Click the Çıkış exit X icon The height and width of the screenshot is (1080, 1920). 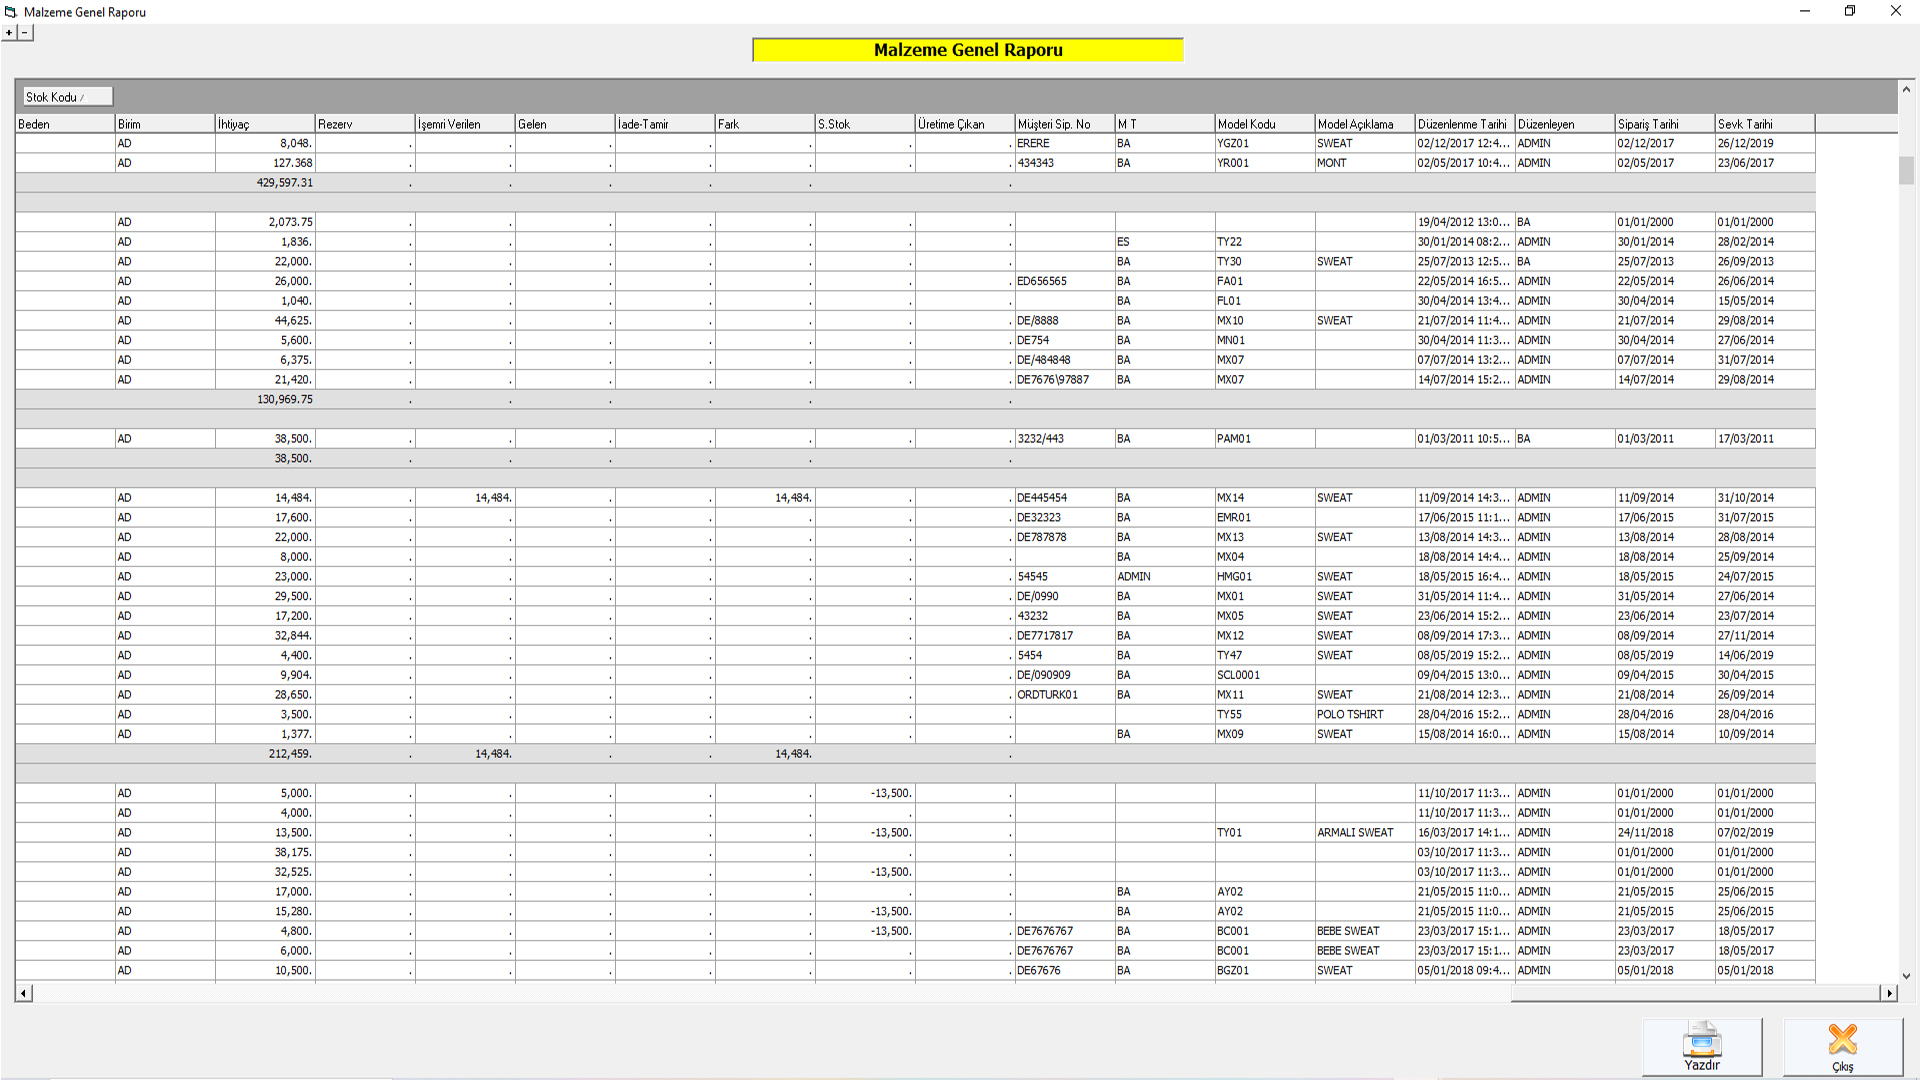coord(1842,1041)
